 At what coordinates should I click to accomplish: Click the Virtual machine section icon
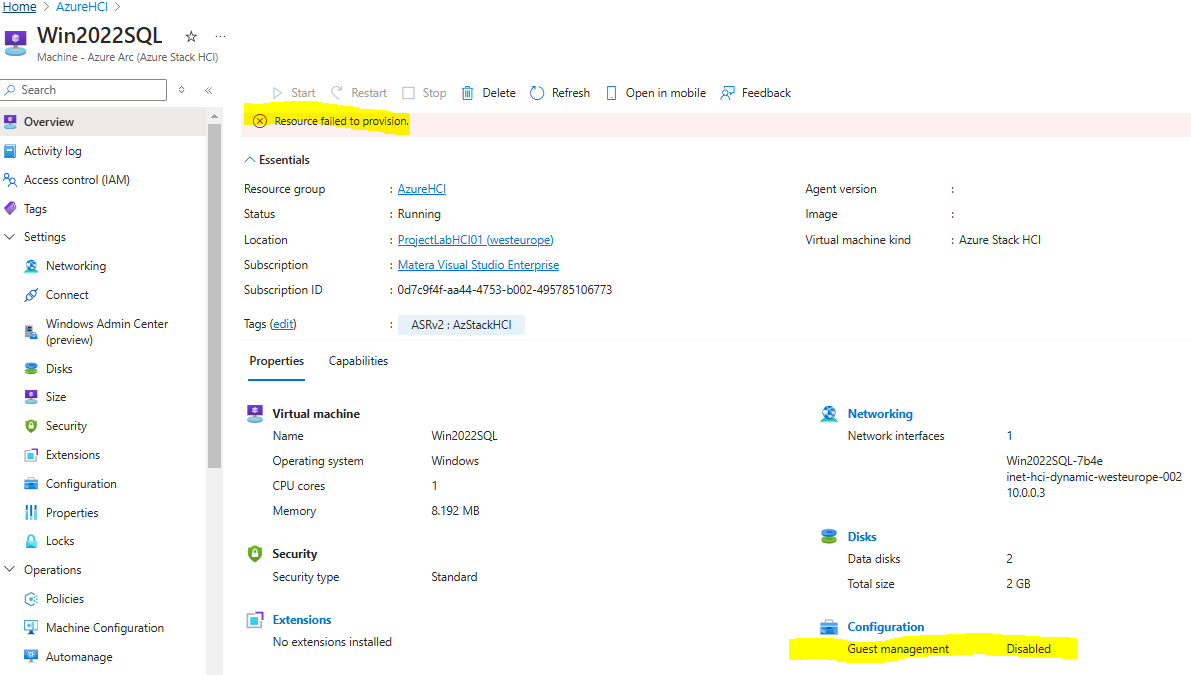tap(255, 414)
